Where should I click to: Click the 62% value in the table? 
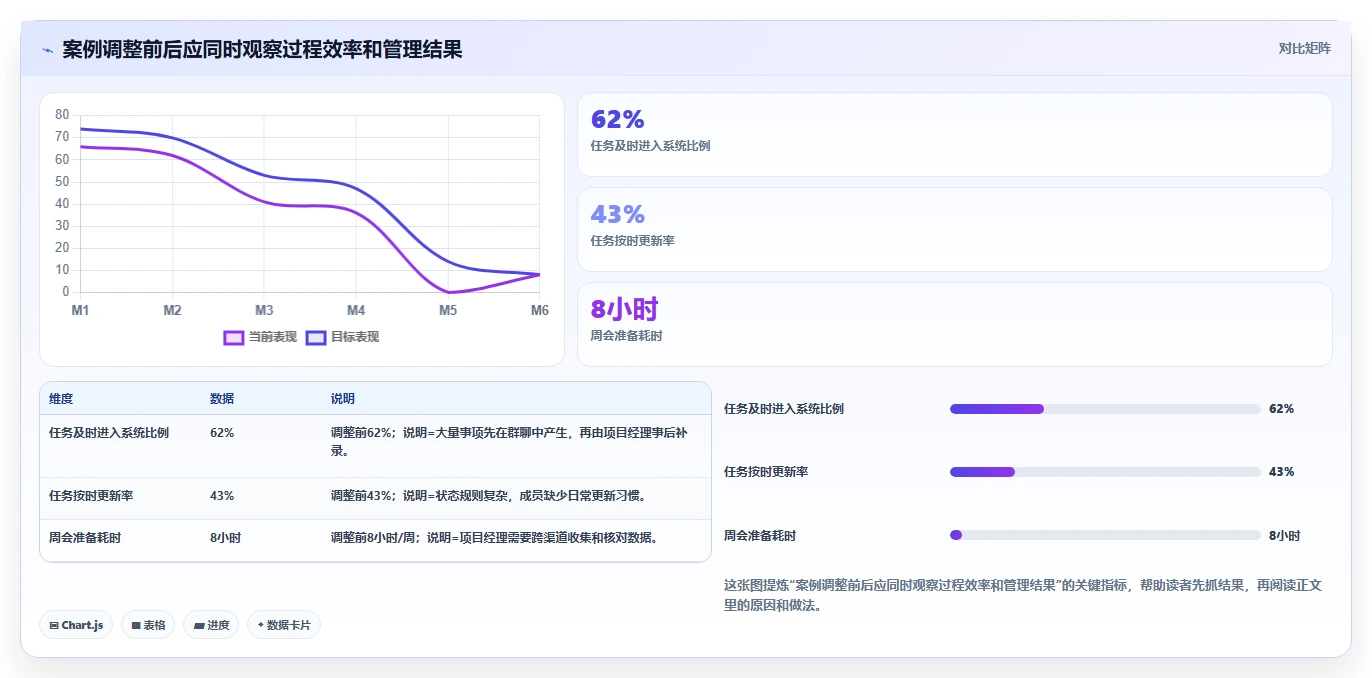[x=222, y=433]
